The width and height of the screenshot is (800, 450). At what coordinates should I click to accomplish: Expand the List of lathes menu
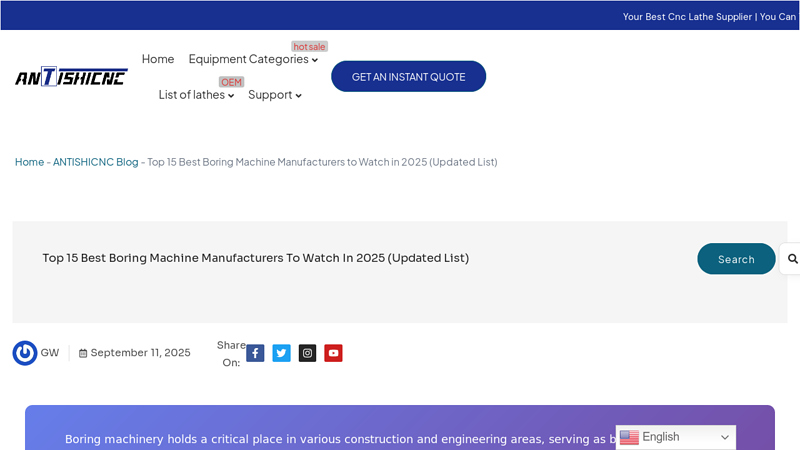click(196, 95)
